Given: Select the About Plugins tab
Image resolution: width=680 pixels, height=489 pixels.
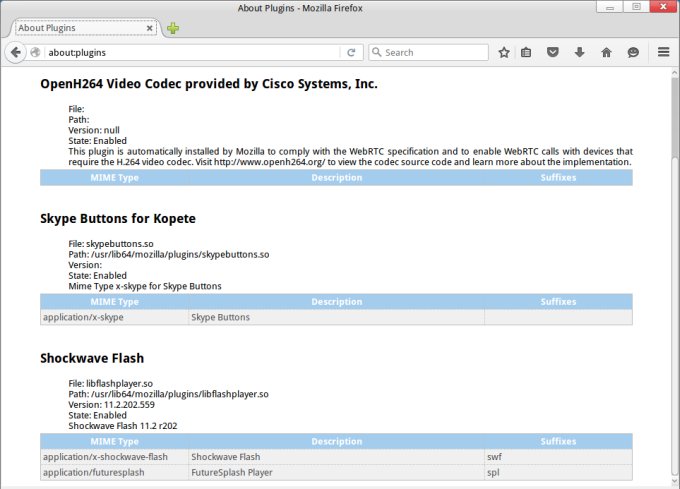Looking at the screenshot, I should pyautogui.click(x=85, y=28).
